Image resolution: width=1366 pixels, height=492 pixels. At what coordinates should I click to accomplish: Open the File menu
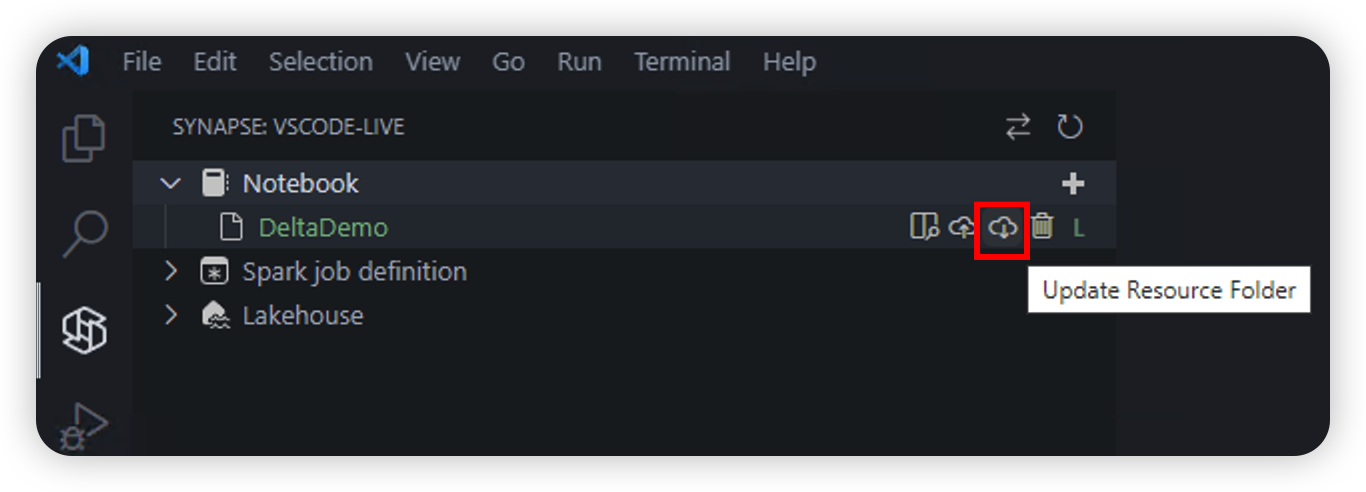click(x=141, y=62)
